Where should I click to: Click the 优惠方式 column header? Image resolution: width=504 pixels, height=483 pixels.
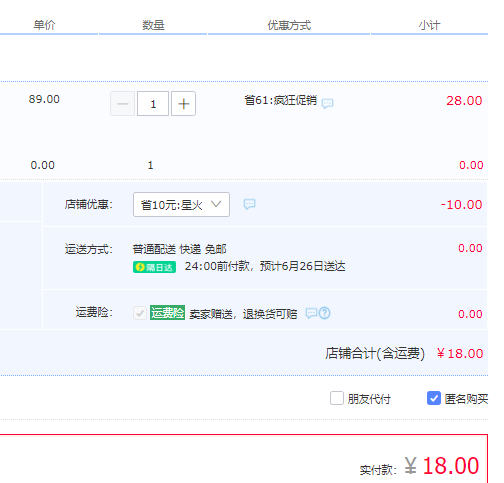(289, 25)
